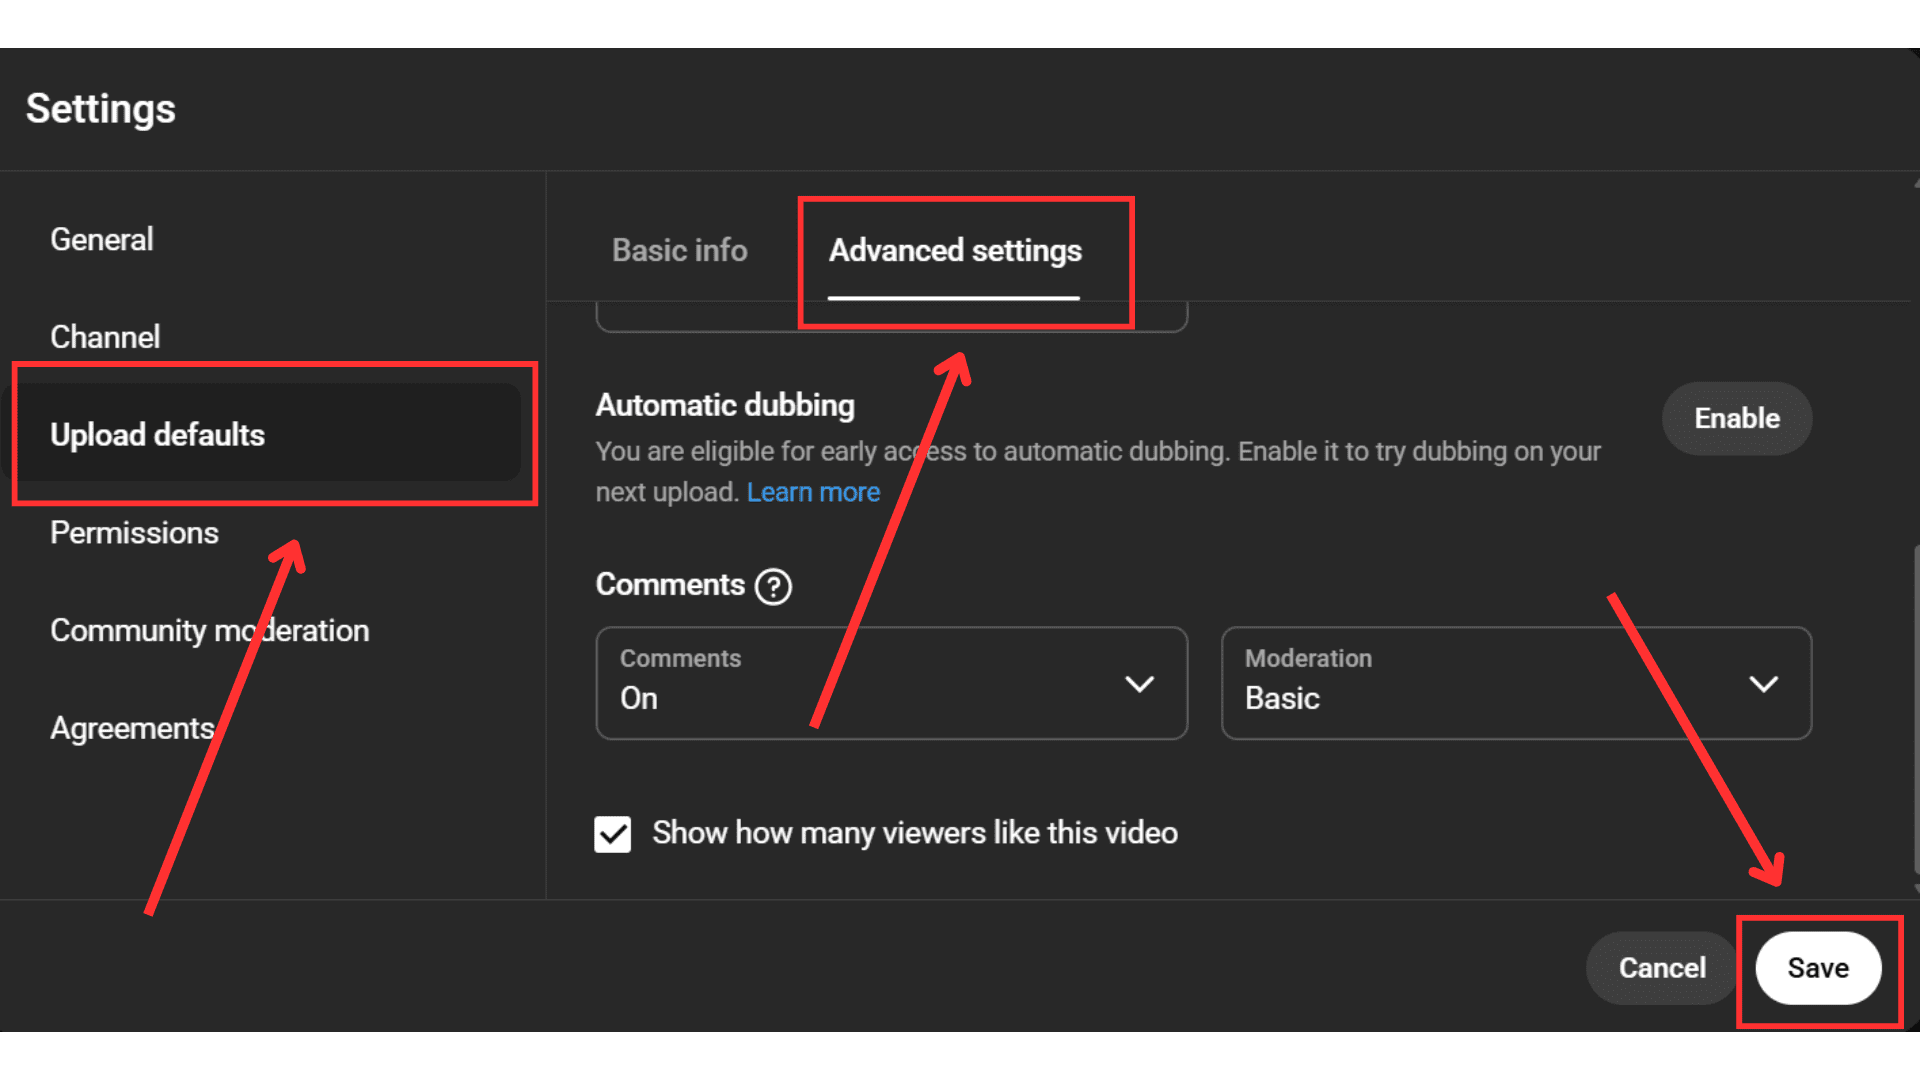This screenshot has height=1080, width=1920.
Task: Enable automatic dubbing
Action: click(1736, 418)
